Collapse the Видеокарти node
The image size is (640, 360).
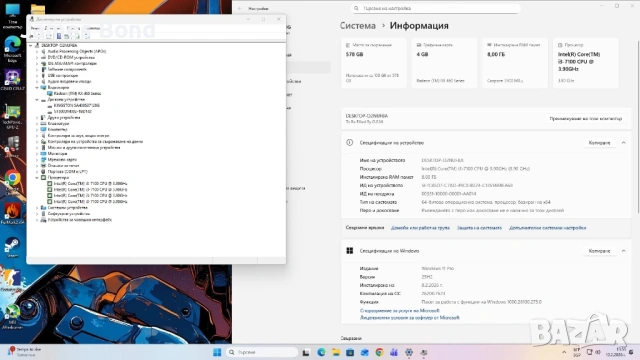tap(37, 87)
